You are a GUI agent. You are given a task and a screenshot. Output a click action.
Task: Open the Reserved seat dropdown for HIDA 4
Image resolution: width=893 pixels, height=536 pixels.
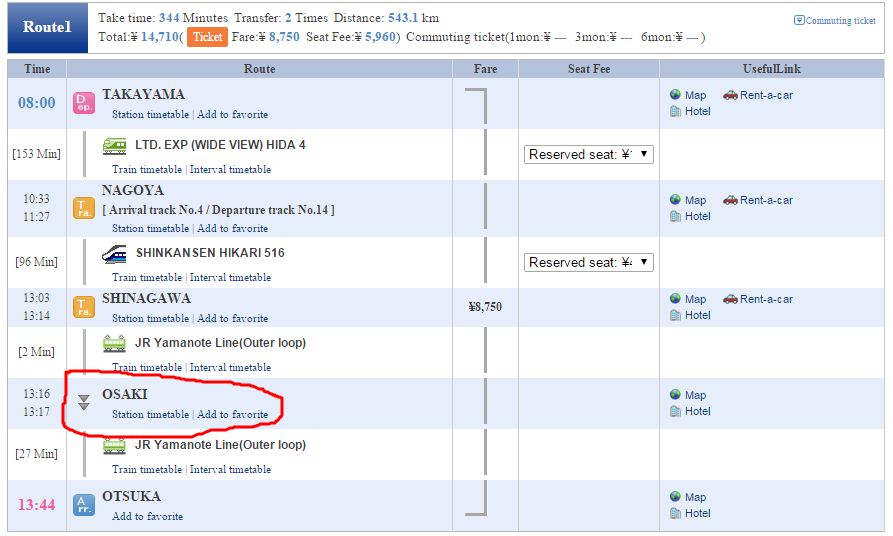tap(588, 154)
